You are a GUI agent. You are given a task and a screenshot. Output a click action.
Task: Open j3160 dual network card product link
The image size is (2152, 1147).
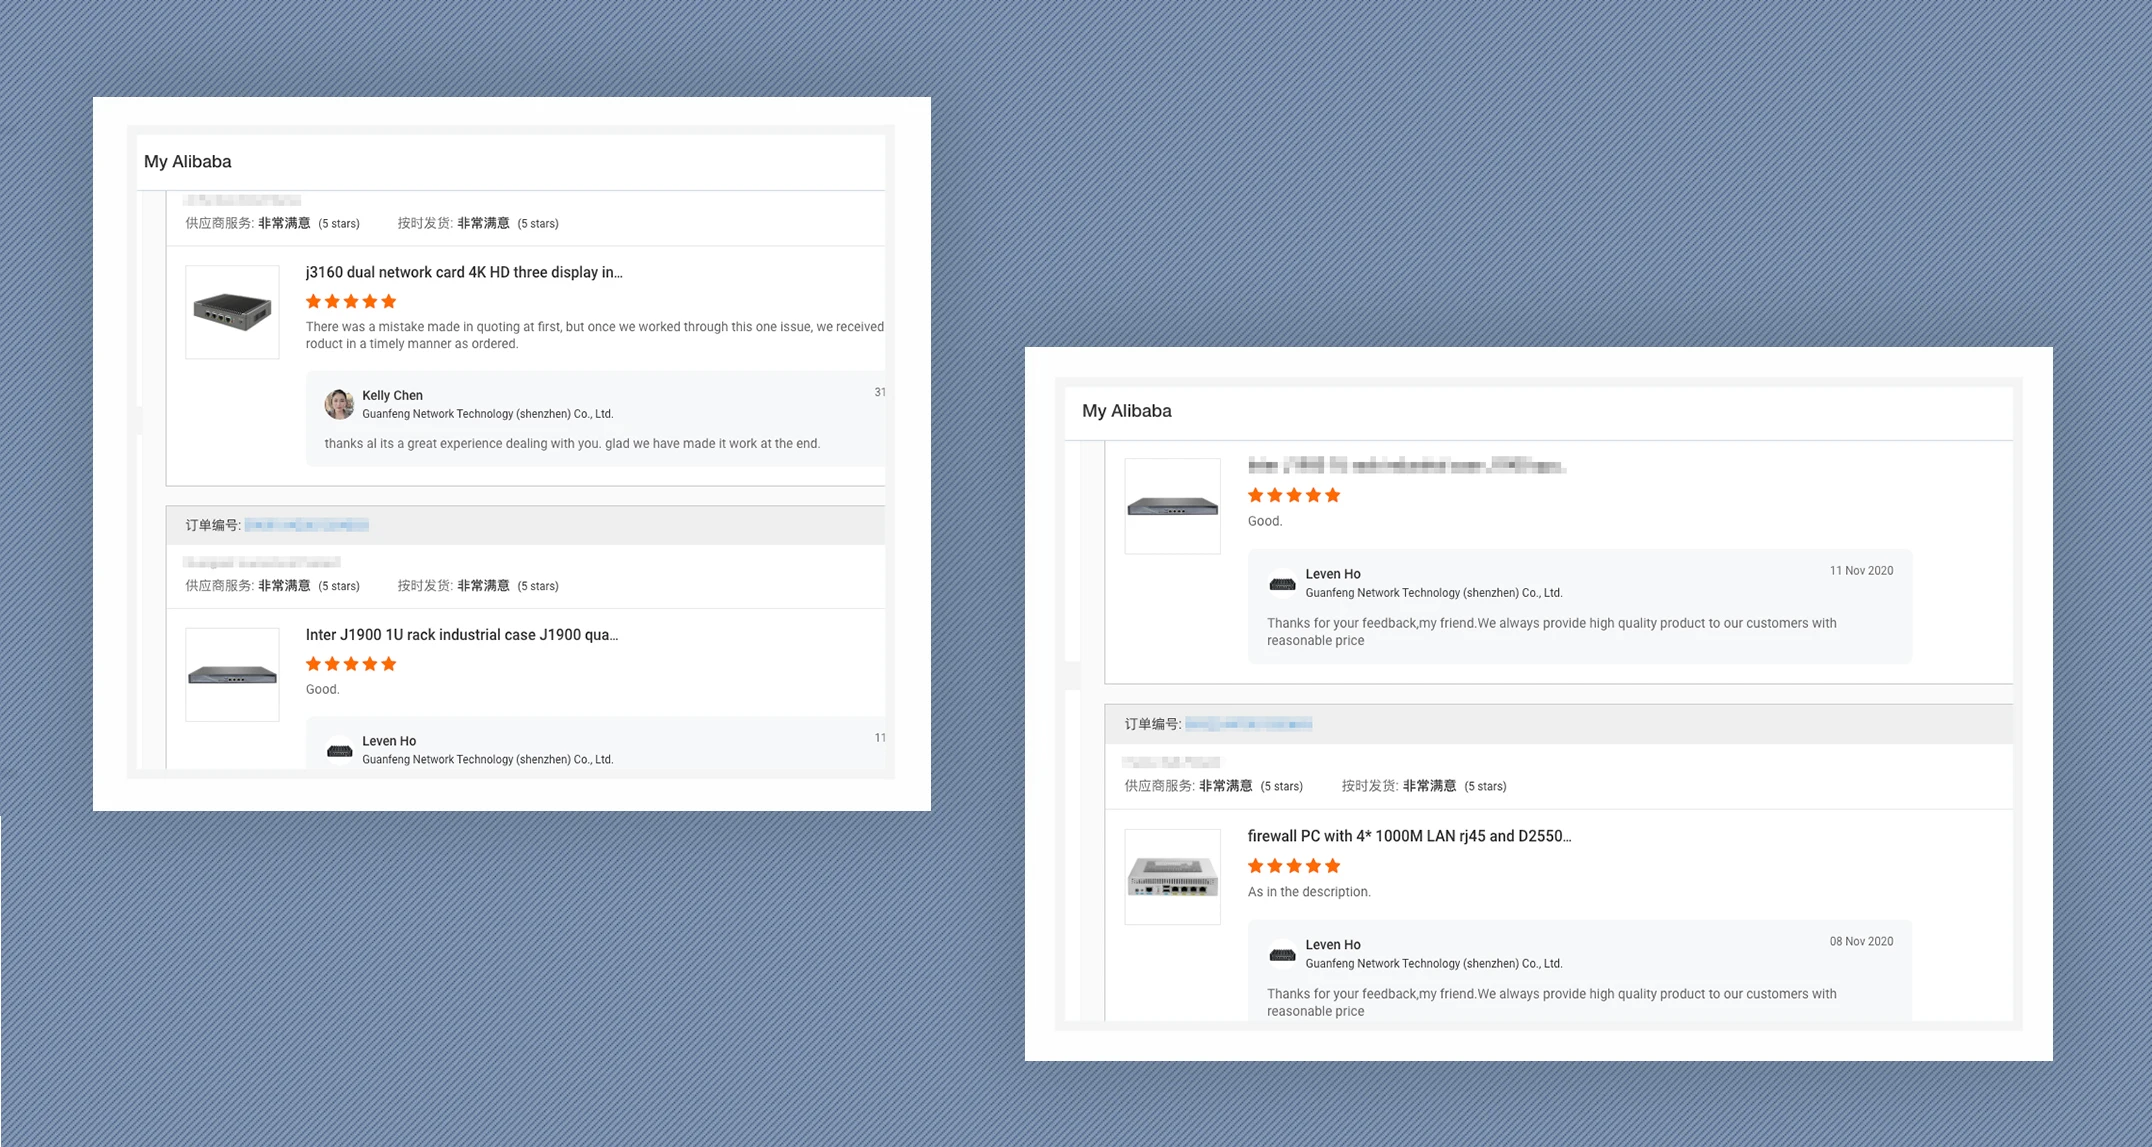pos(464,272)
